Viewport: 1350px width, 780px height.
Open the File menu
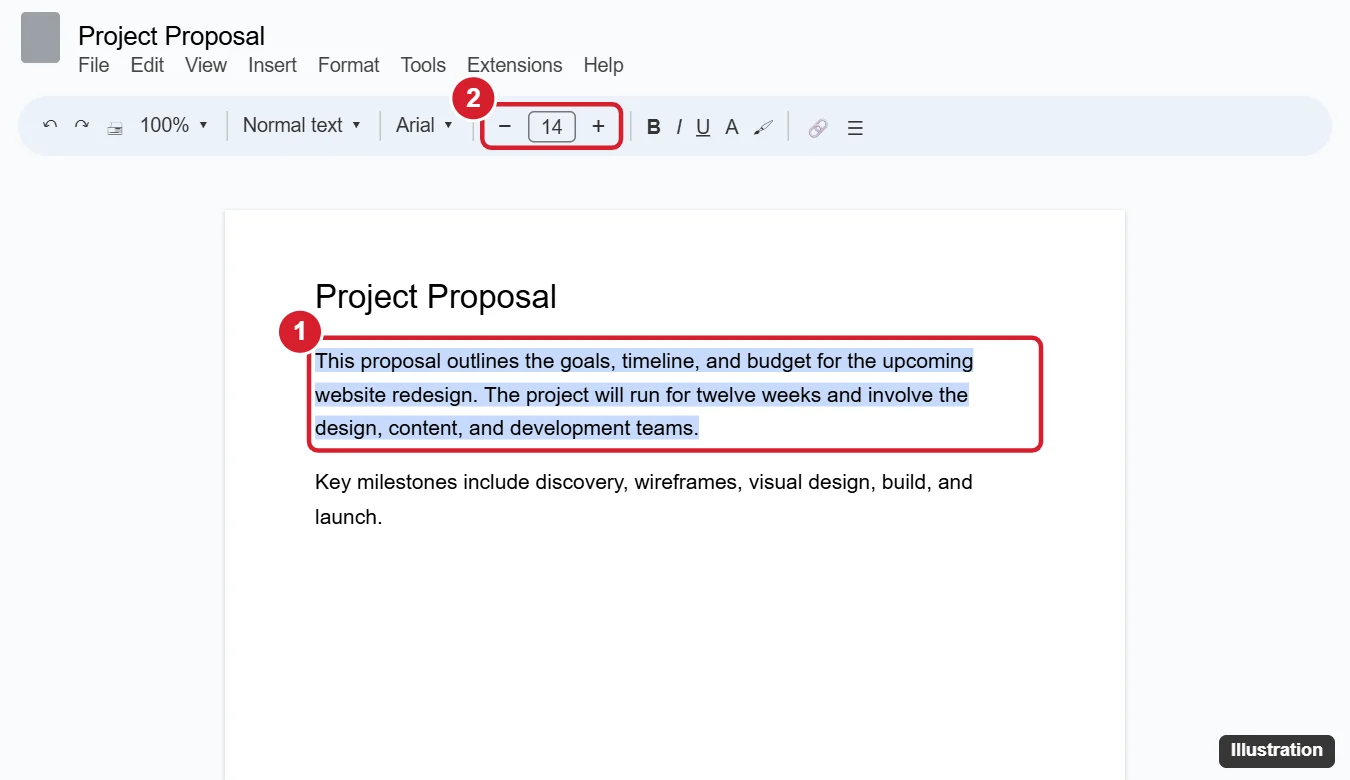tap(94, 65)
